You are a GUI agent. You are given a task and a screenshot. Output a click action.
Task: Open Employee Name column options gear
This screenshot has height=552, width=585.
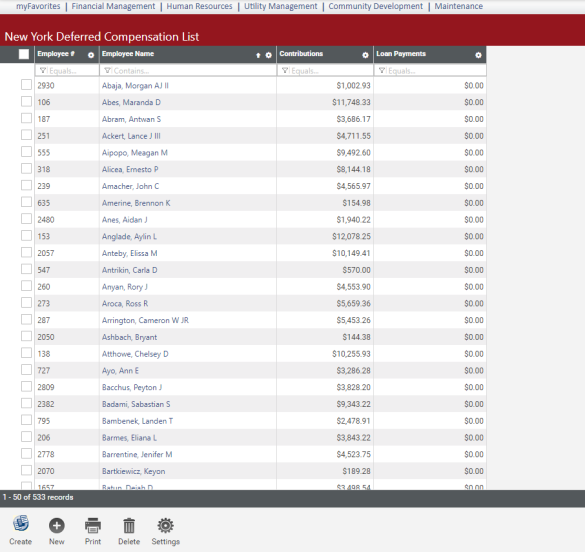tap(269, 55)
